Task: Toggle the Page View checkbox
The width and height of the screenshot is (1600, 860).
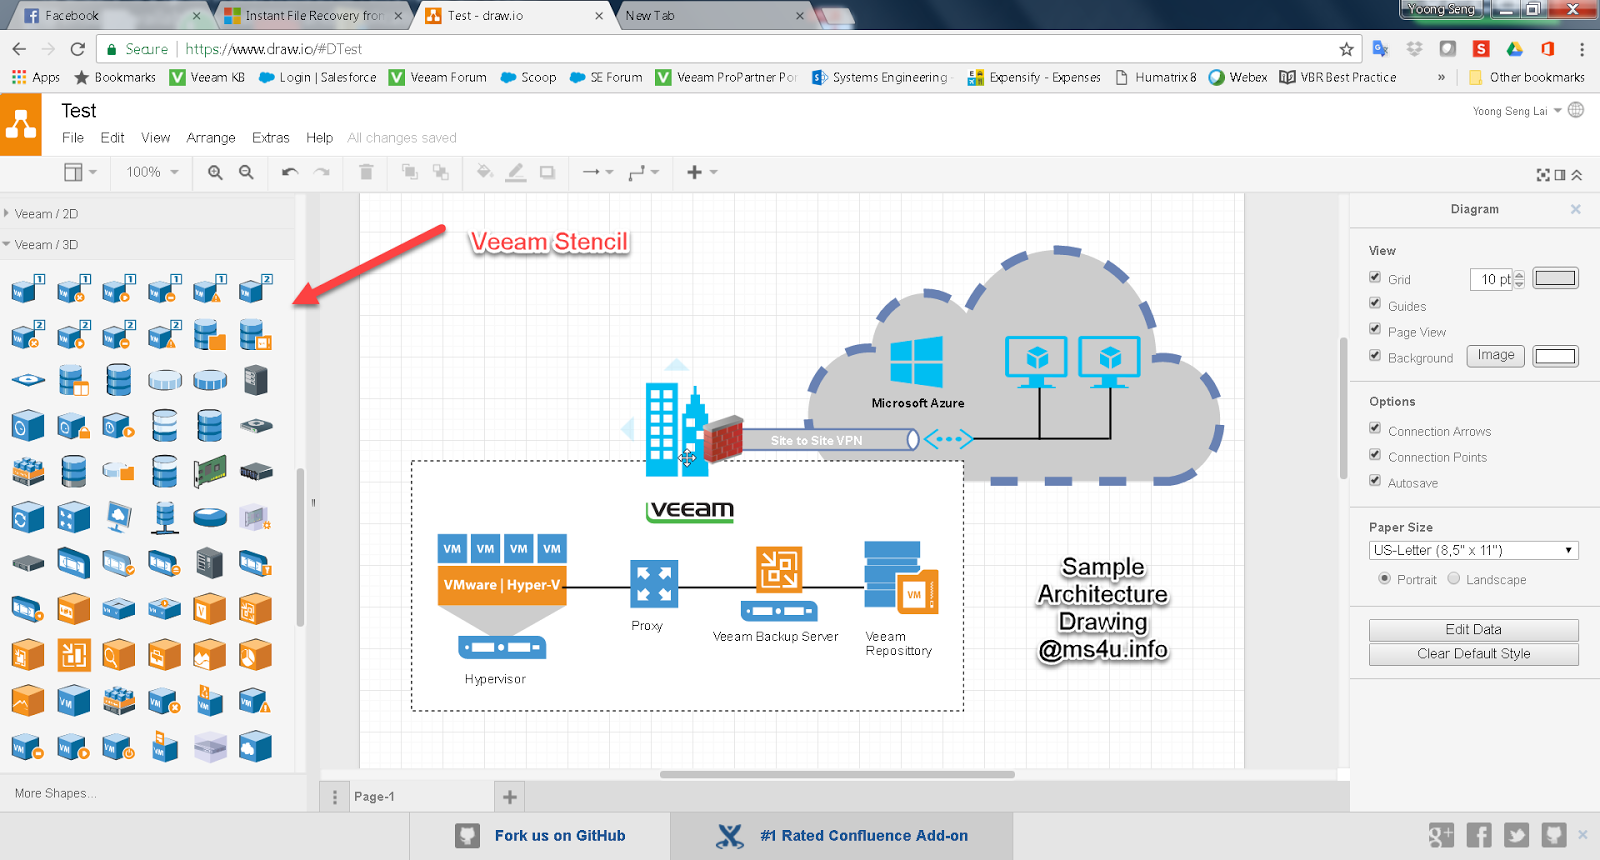Action: (1375, 329)
